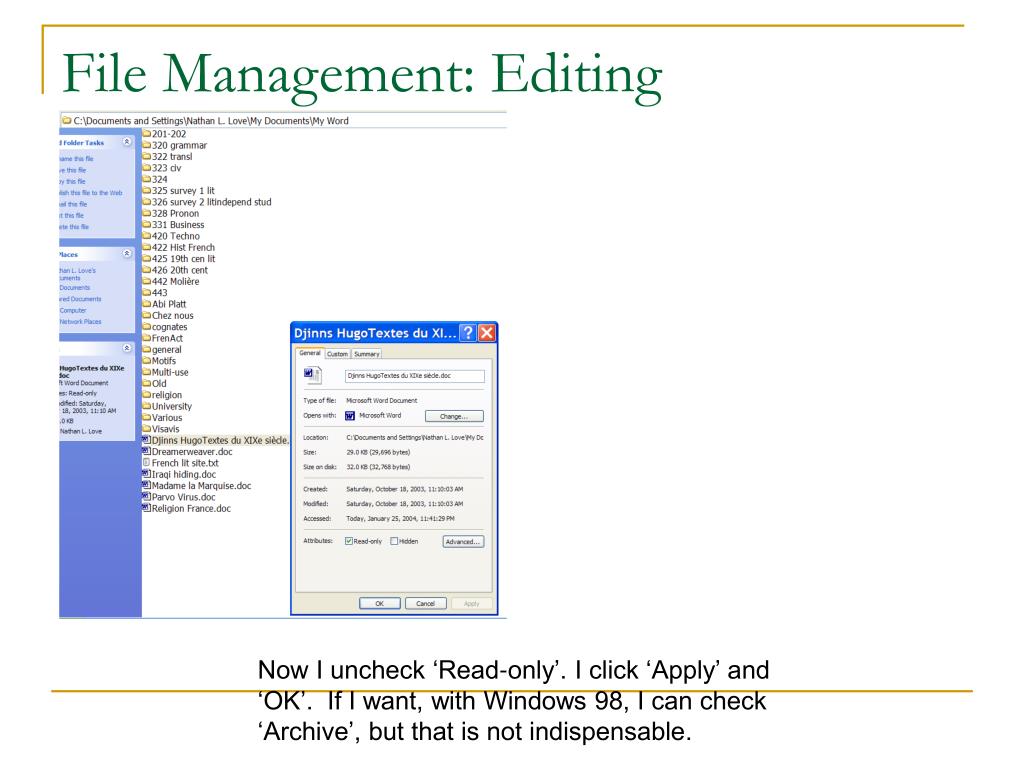This screenshot has height=768, width=1024.
Task: Select Religion France.doc Word icon
Action: [147, 508]
